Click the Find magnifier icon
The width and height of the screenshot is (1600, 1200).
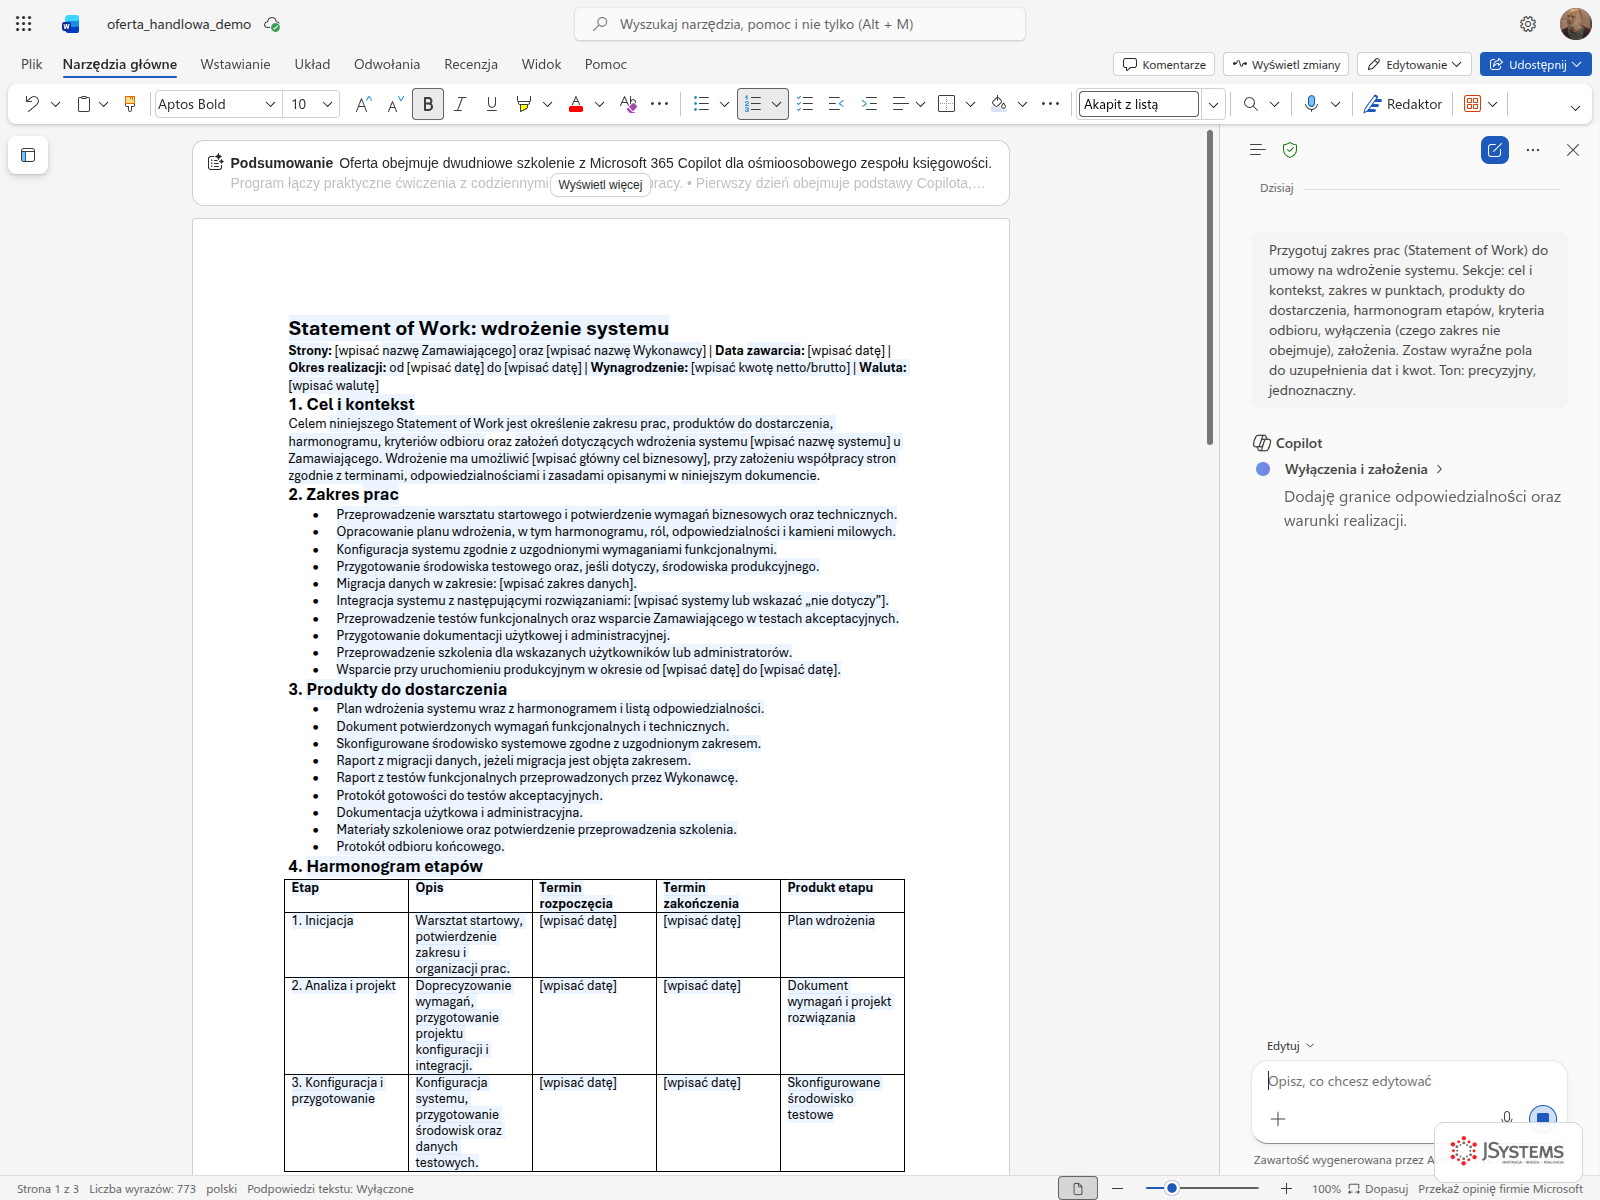click(x=1251, y=104)
